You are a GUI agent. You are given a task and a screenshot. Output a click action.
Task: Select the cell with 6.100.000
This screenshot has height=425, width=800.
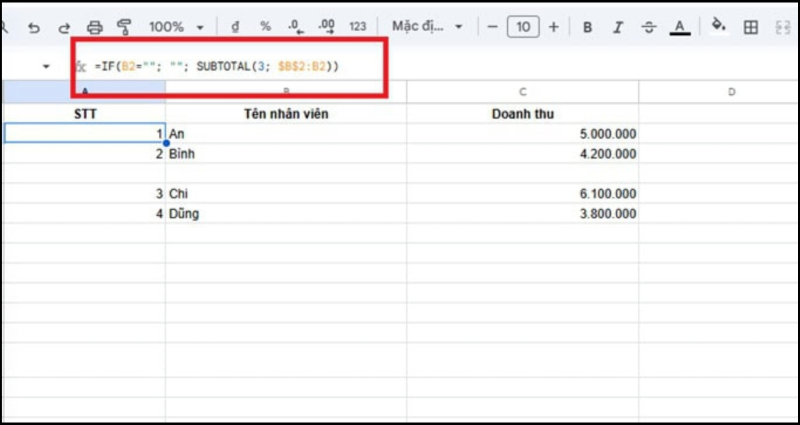(x=522, y=193)
